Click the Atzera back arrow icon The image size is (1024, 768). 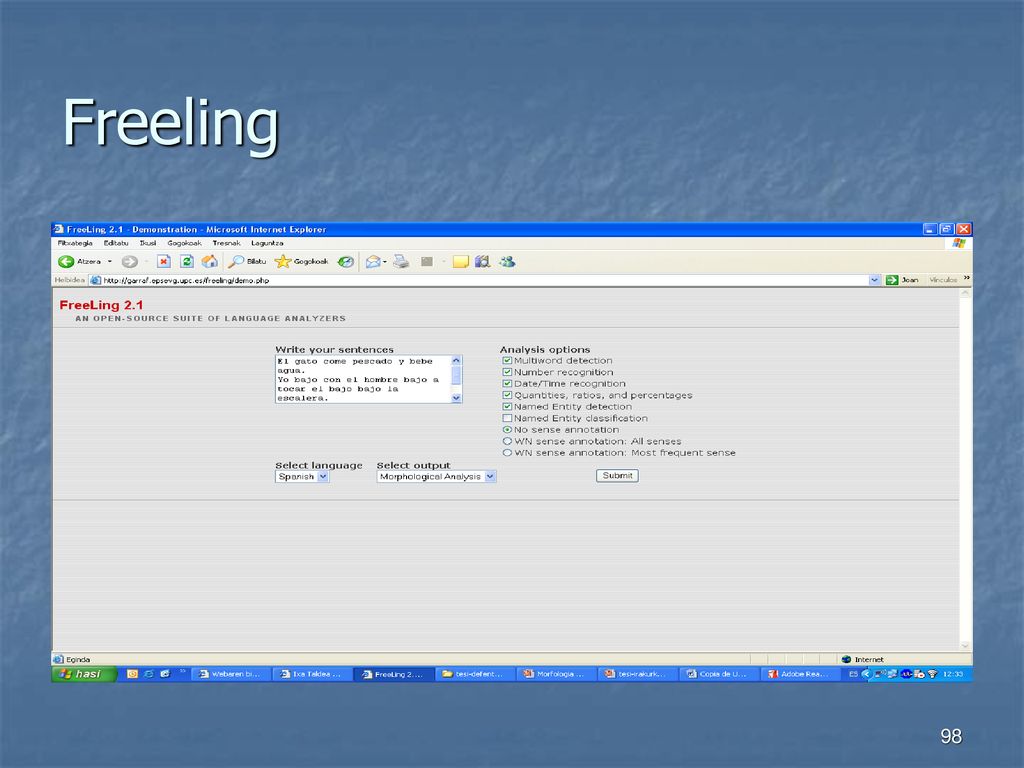[66, 262]
